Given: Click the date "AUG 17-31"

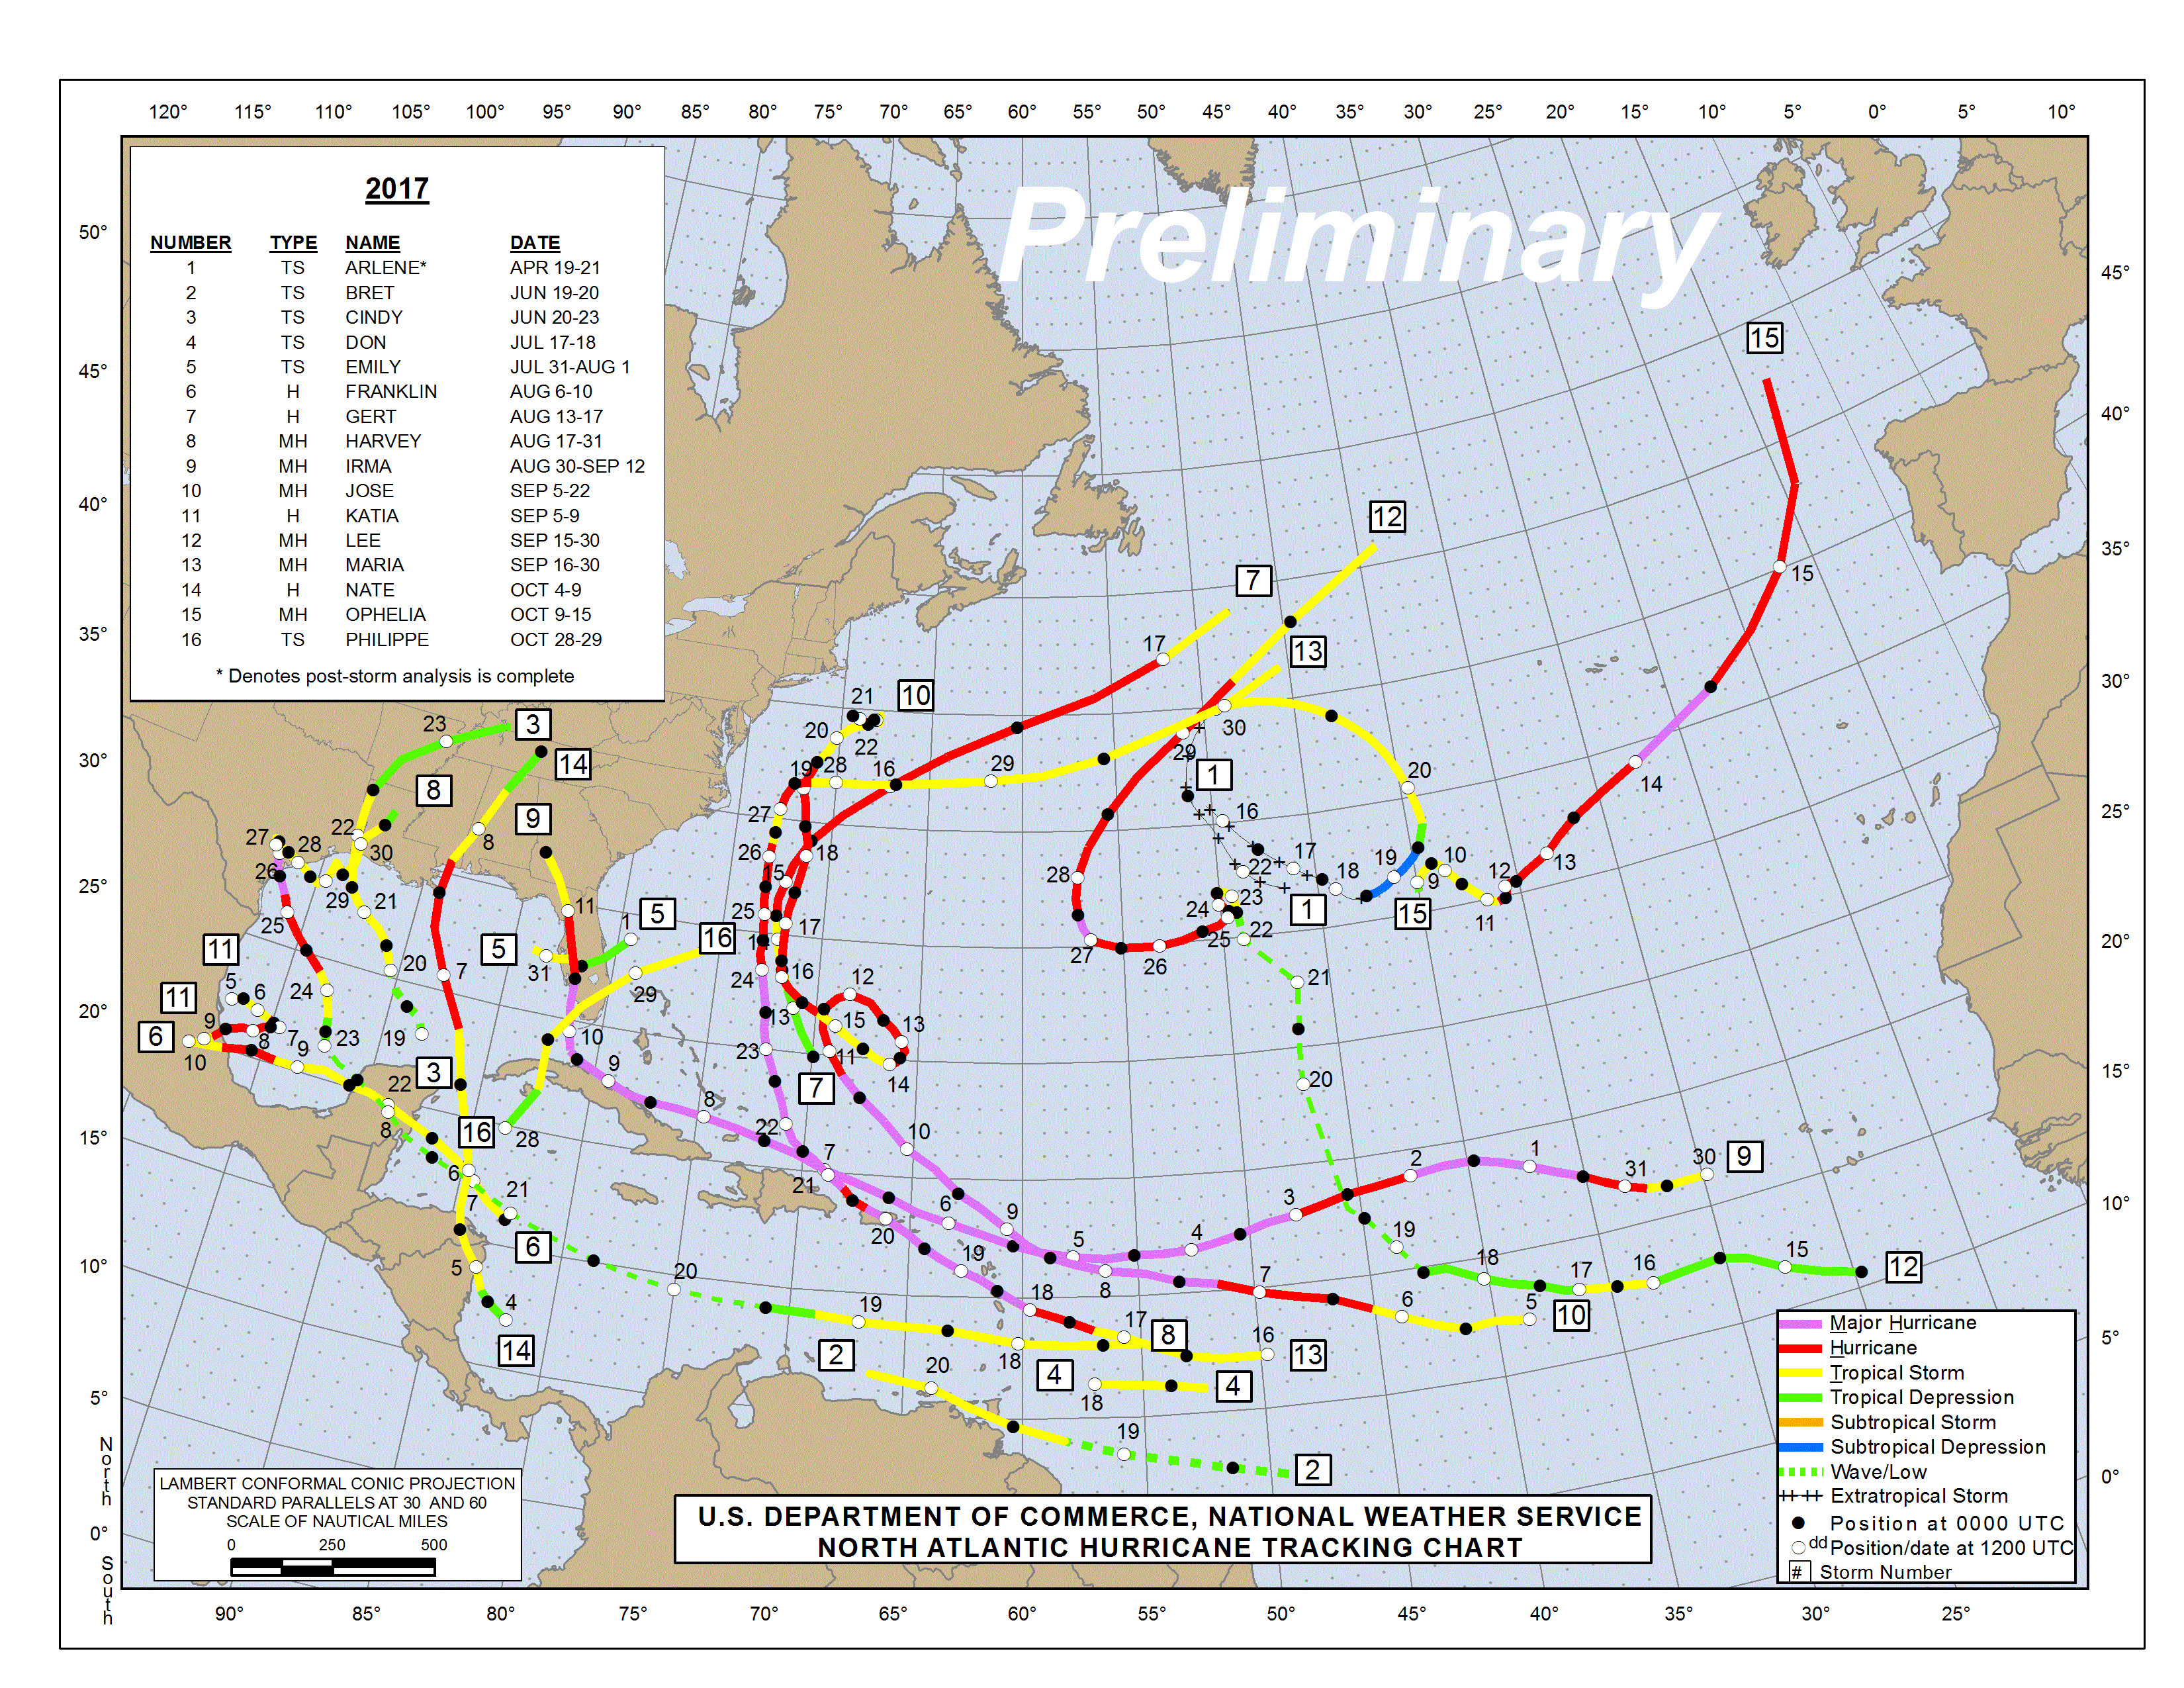Looking at the screenshot, I should coord(556,441).
